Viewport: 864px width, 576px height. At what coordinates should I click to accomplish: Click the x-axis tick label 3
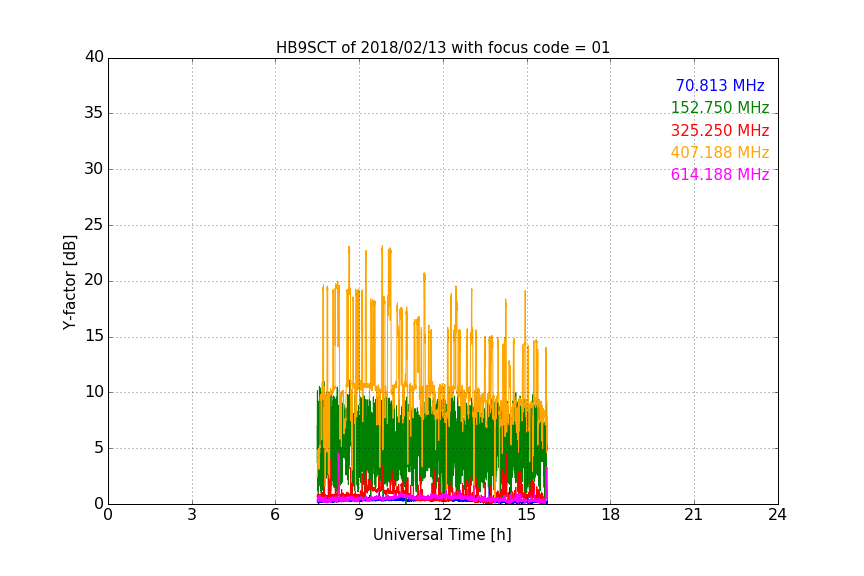[192, 515]
